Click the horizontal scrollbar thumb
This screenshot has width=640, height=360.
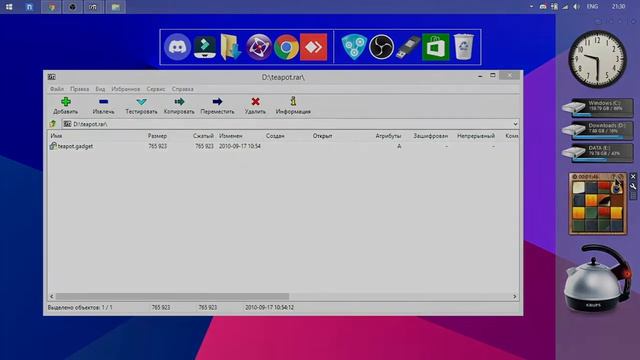[172, 296]
